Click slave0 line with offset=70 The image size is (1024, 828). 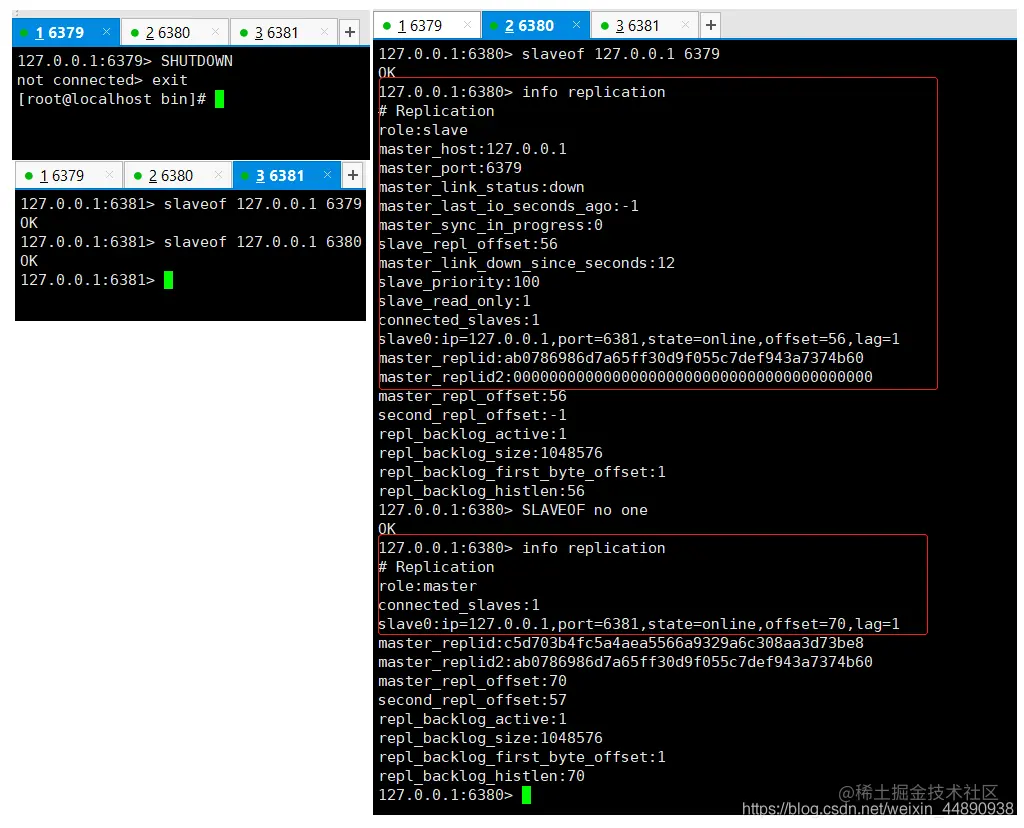coord(639,624)
